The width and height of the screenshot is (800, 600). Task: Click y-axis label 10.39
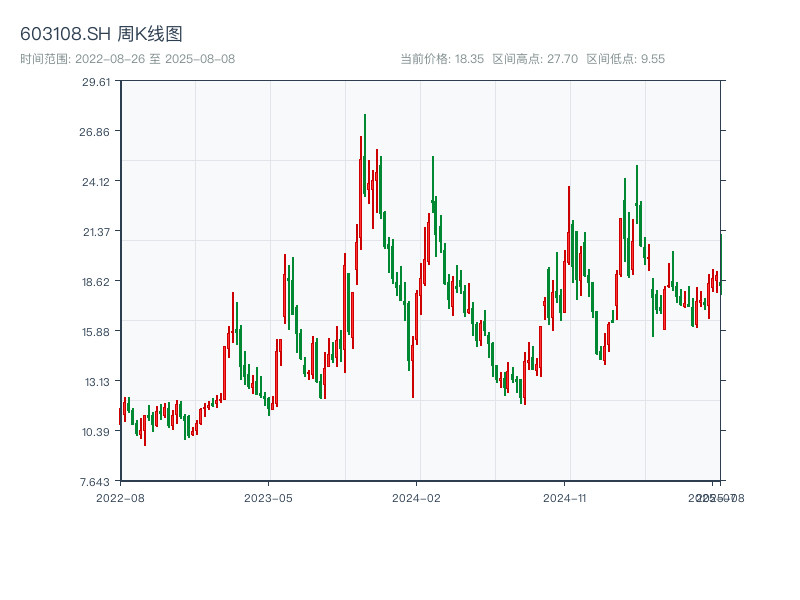click(96, 432)
